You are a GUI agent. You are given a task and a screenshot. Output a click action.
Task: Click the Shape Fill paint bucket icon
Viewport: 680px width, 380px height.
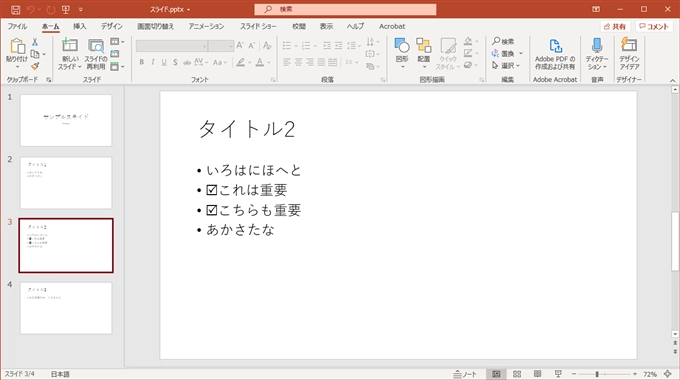468,41
